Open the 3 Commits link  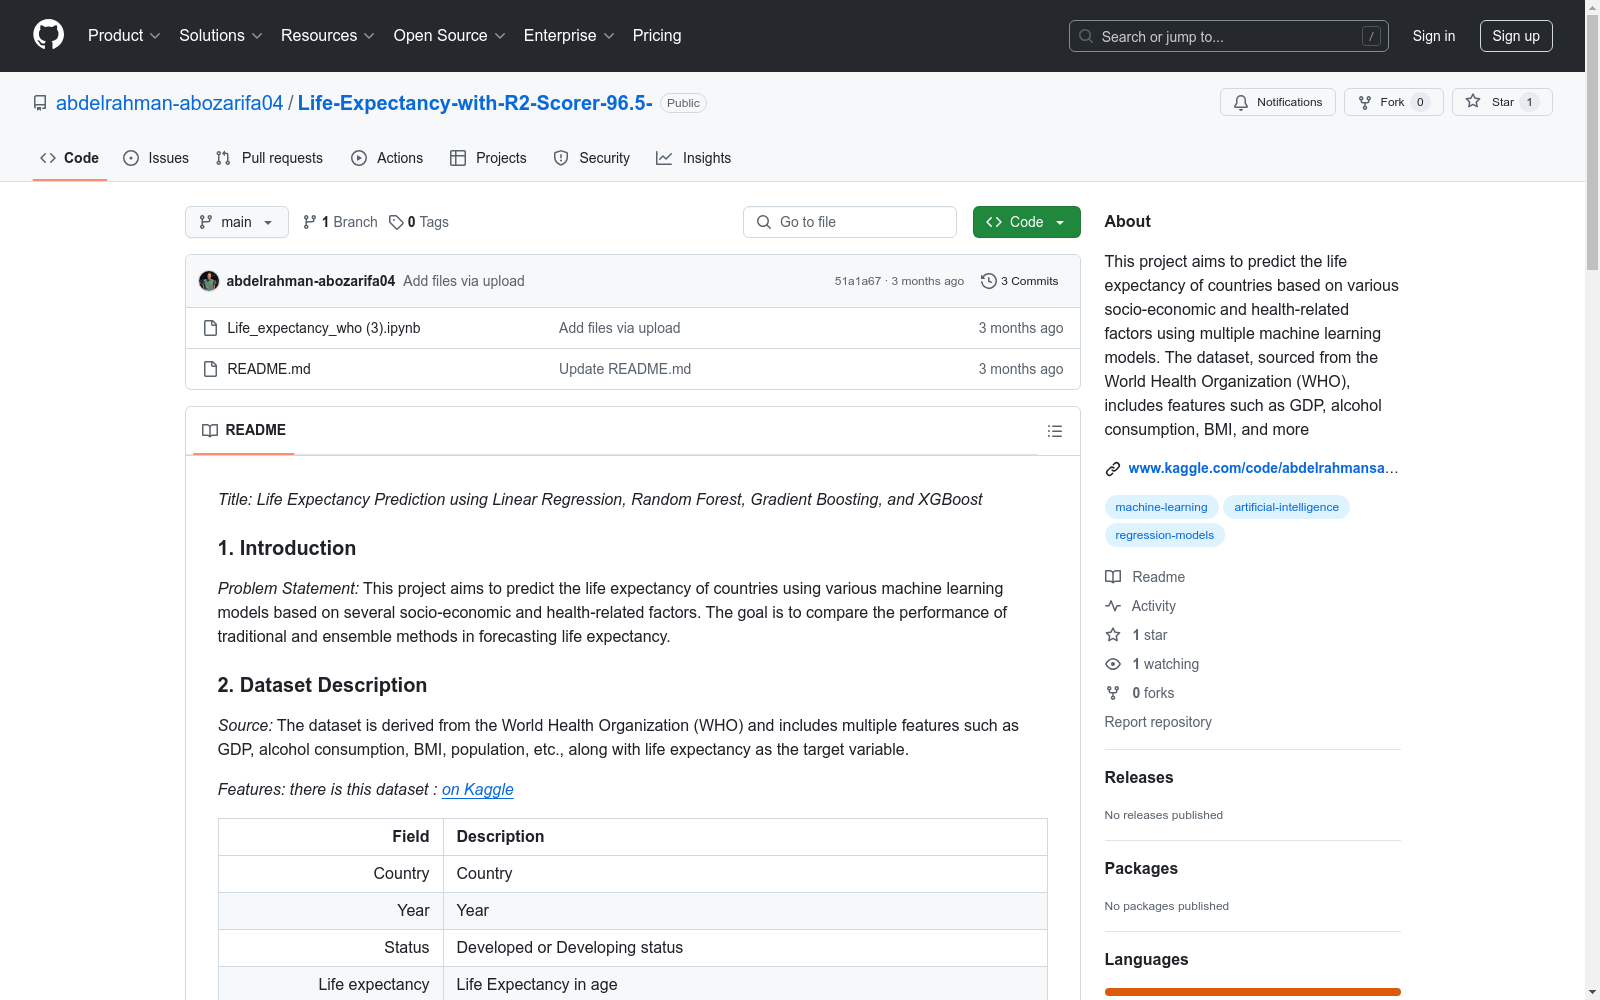tap(1020, 281)
